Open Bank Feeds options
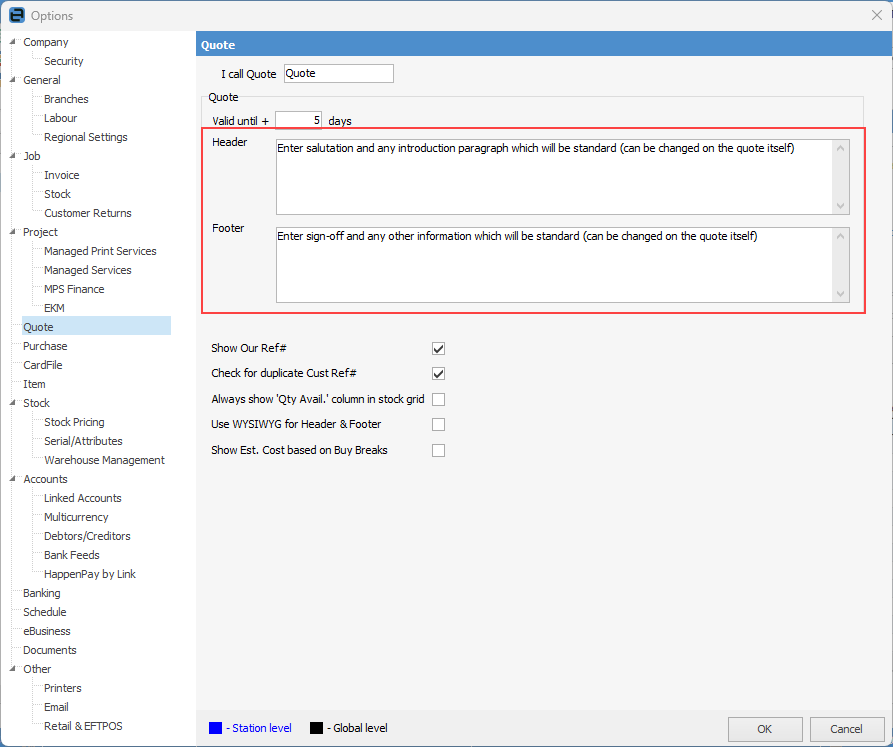 (72, 555)
